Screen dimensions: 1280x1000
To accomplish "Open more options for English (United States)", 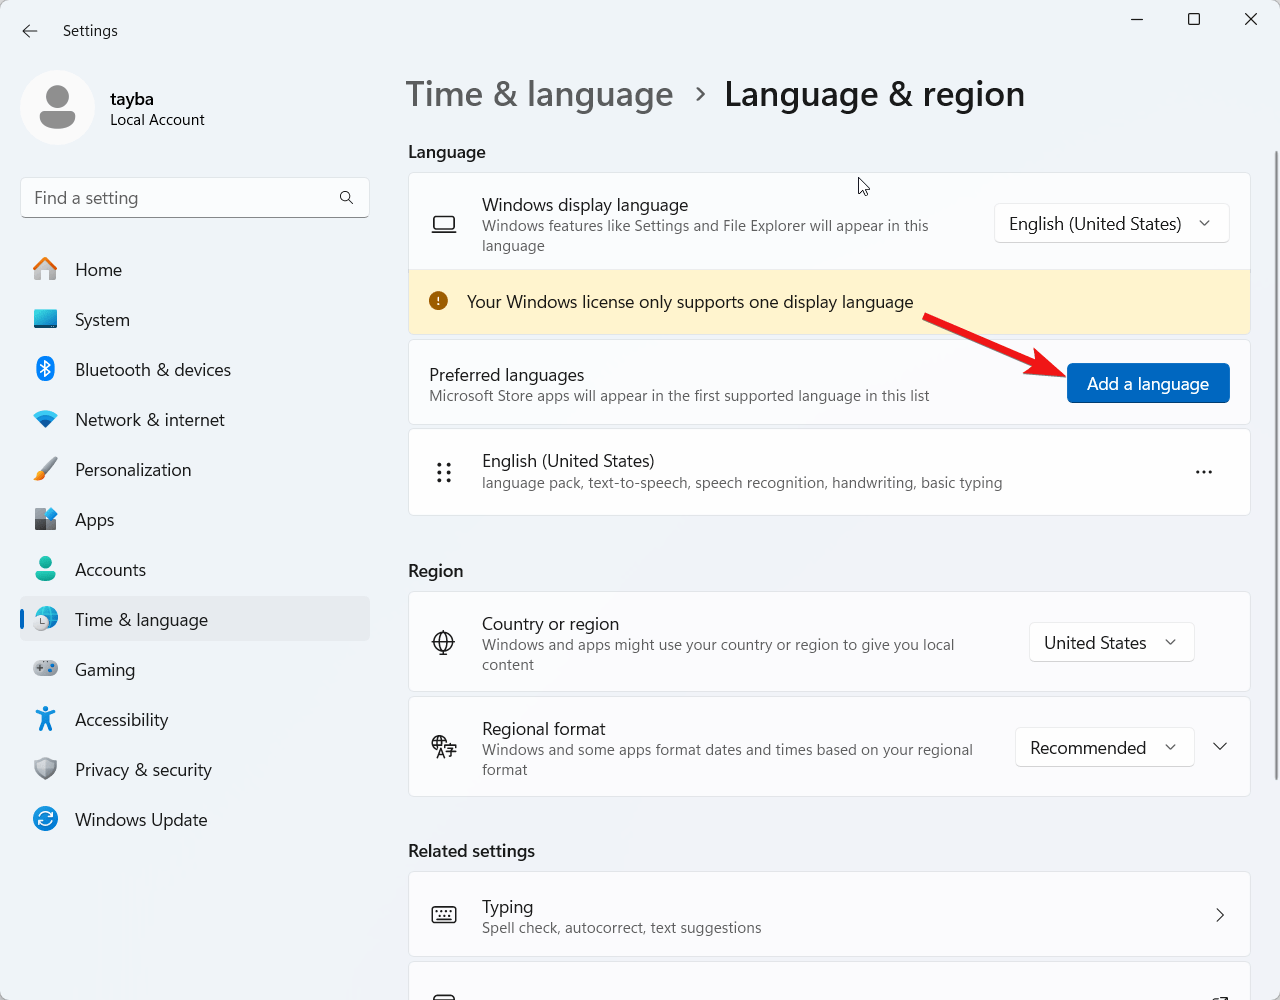I will tap(1204, 472).
